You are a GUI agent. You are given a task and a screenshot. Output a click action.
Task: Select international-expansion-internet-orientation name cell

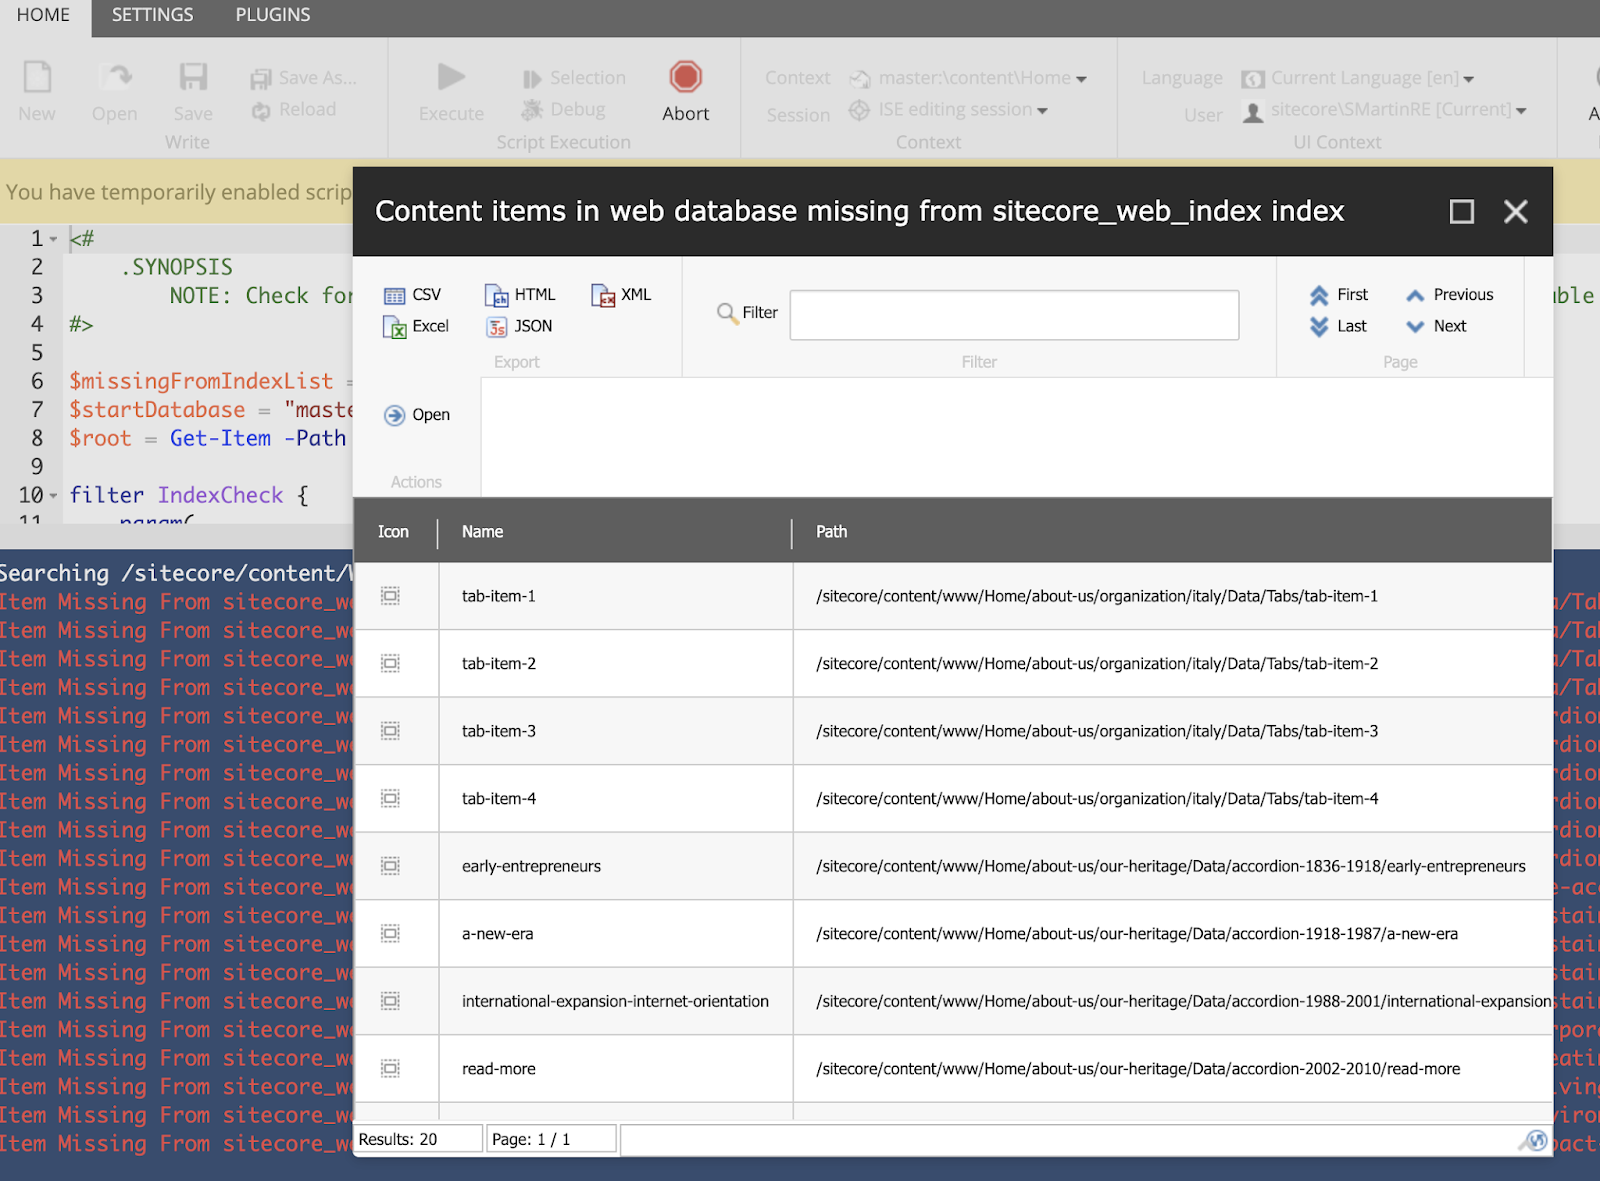615,1001
